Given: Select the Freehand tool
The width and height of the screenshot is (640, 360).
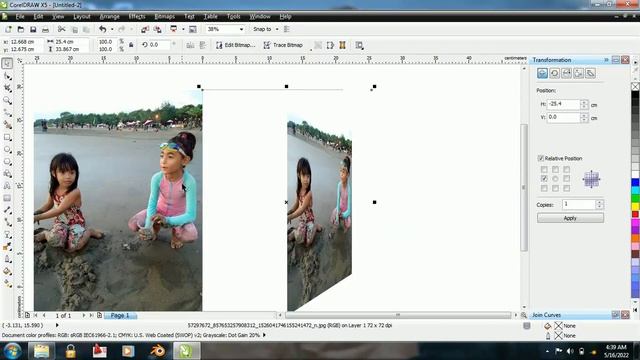Looking at the screenshot, I should coord(7,113).
